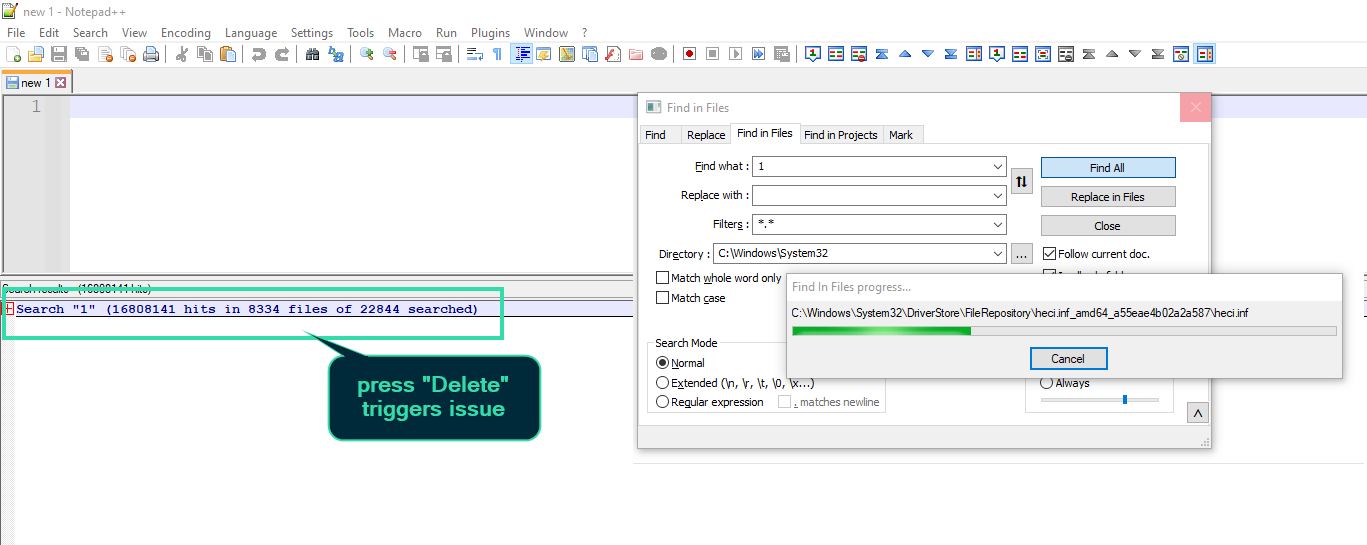Click the Undo arrow icon
Screen dimensions: 1367x545
pos(259,54)
